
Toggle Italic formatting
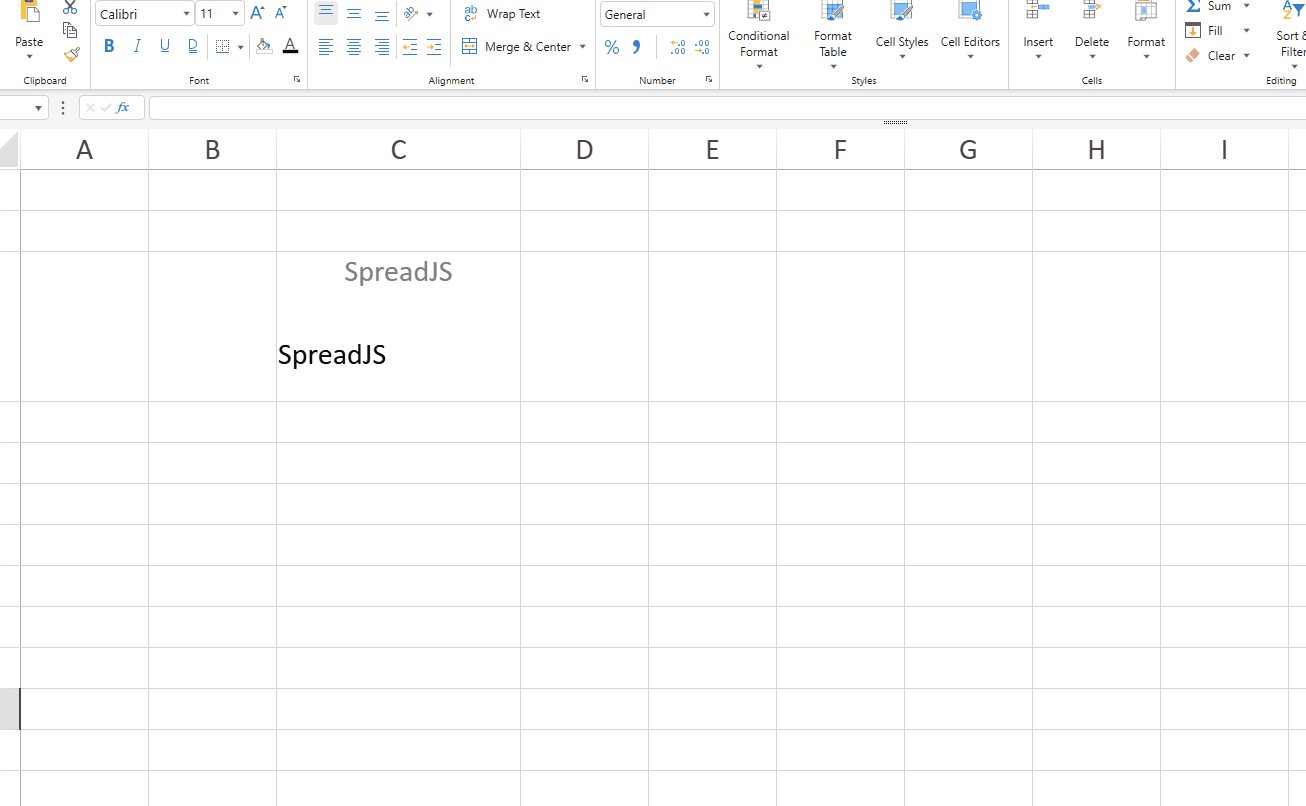[x=137, y=46]
